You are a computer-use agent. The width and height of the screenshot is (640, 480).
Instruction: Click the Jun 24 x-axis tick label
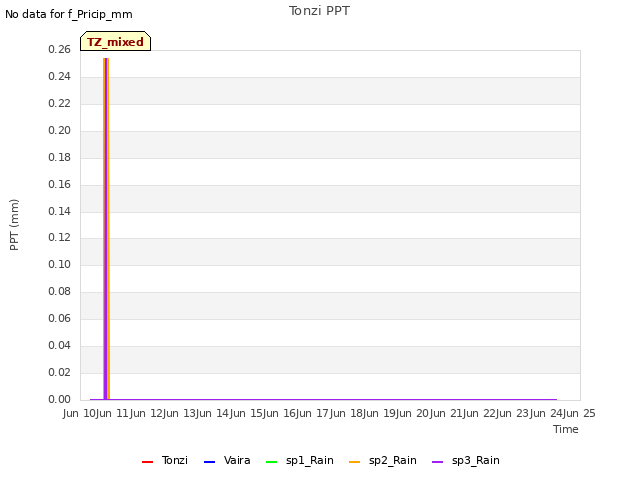tap(547, 413)
